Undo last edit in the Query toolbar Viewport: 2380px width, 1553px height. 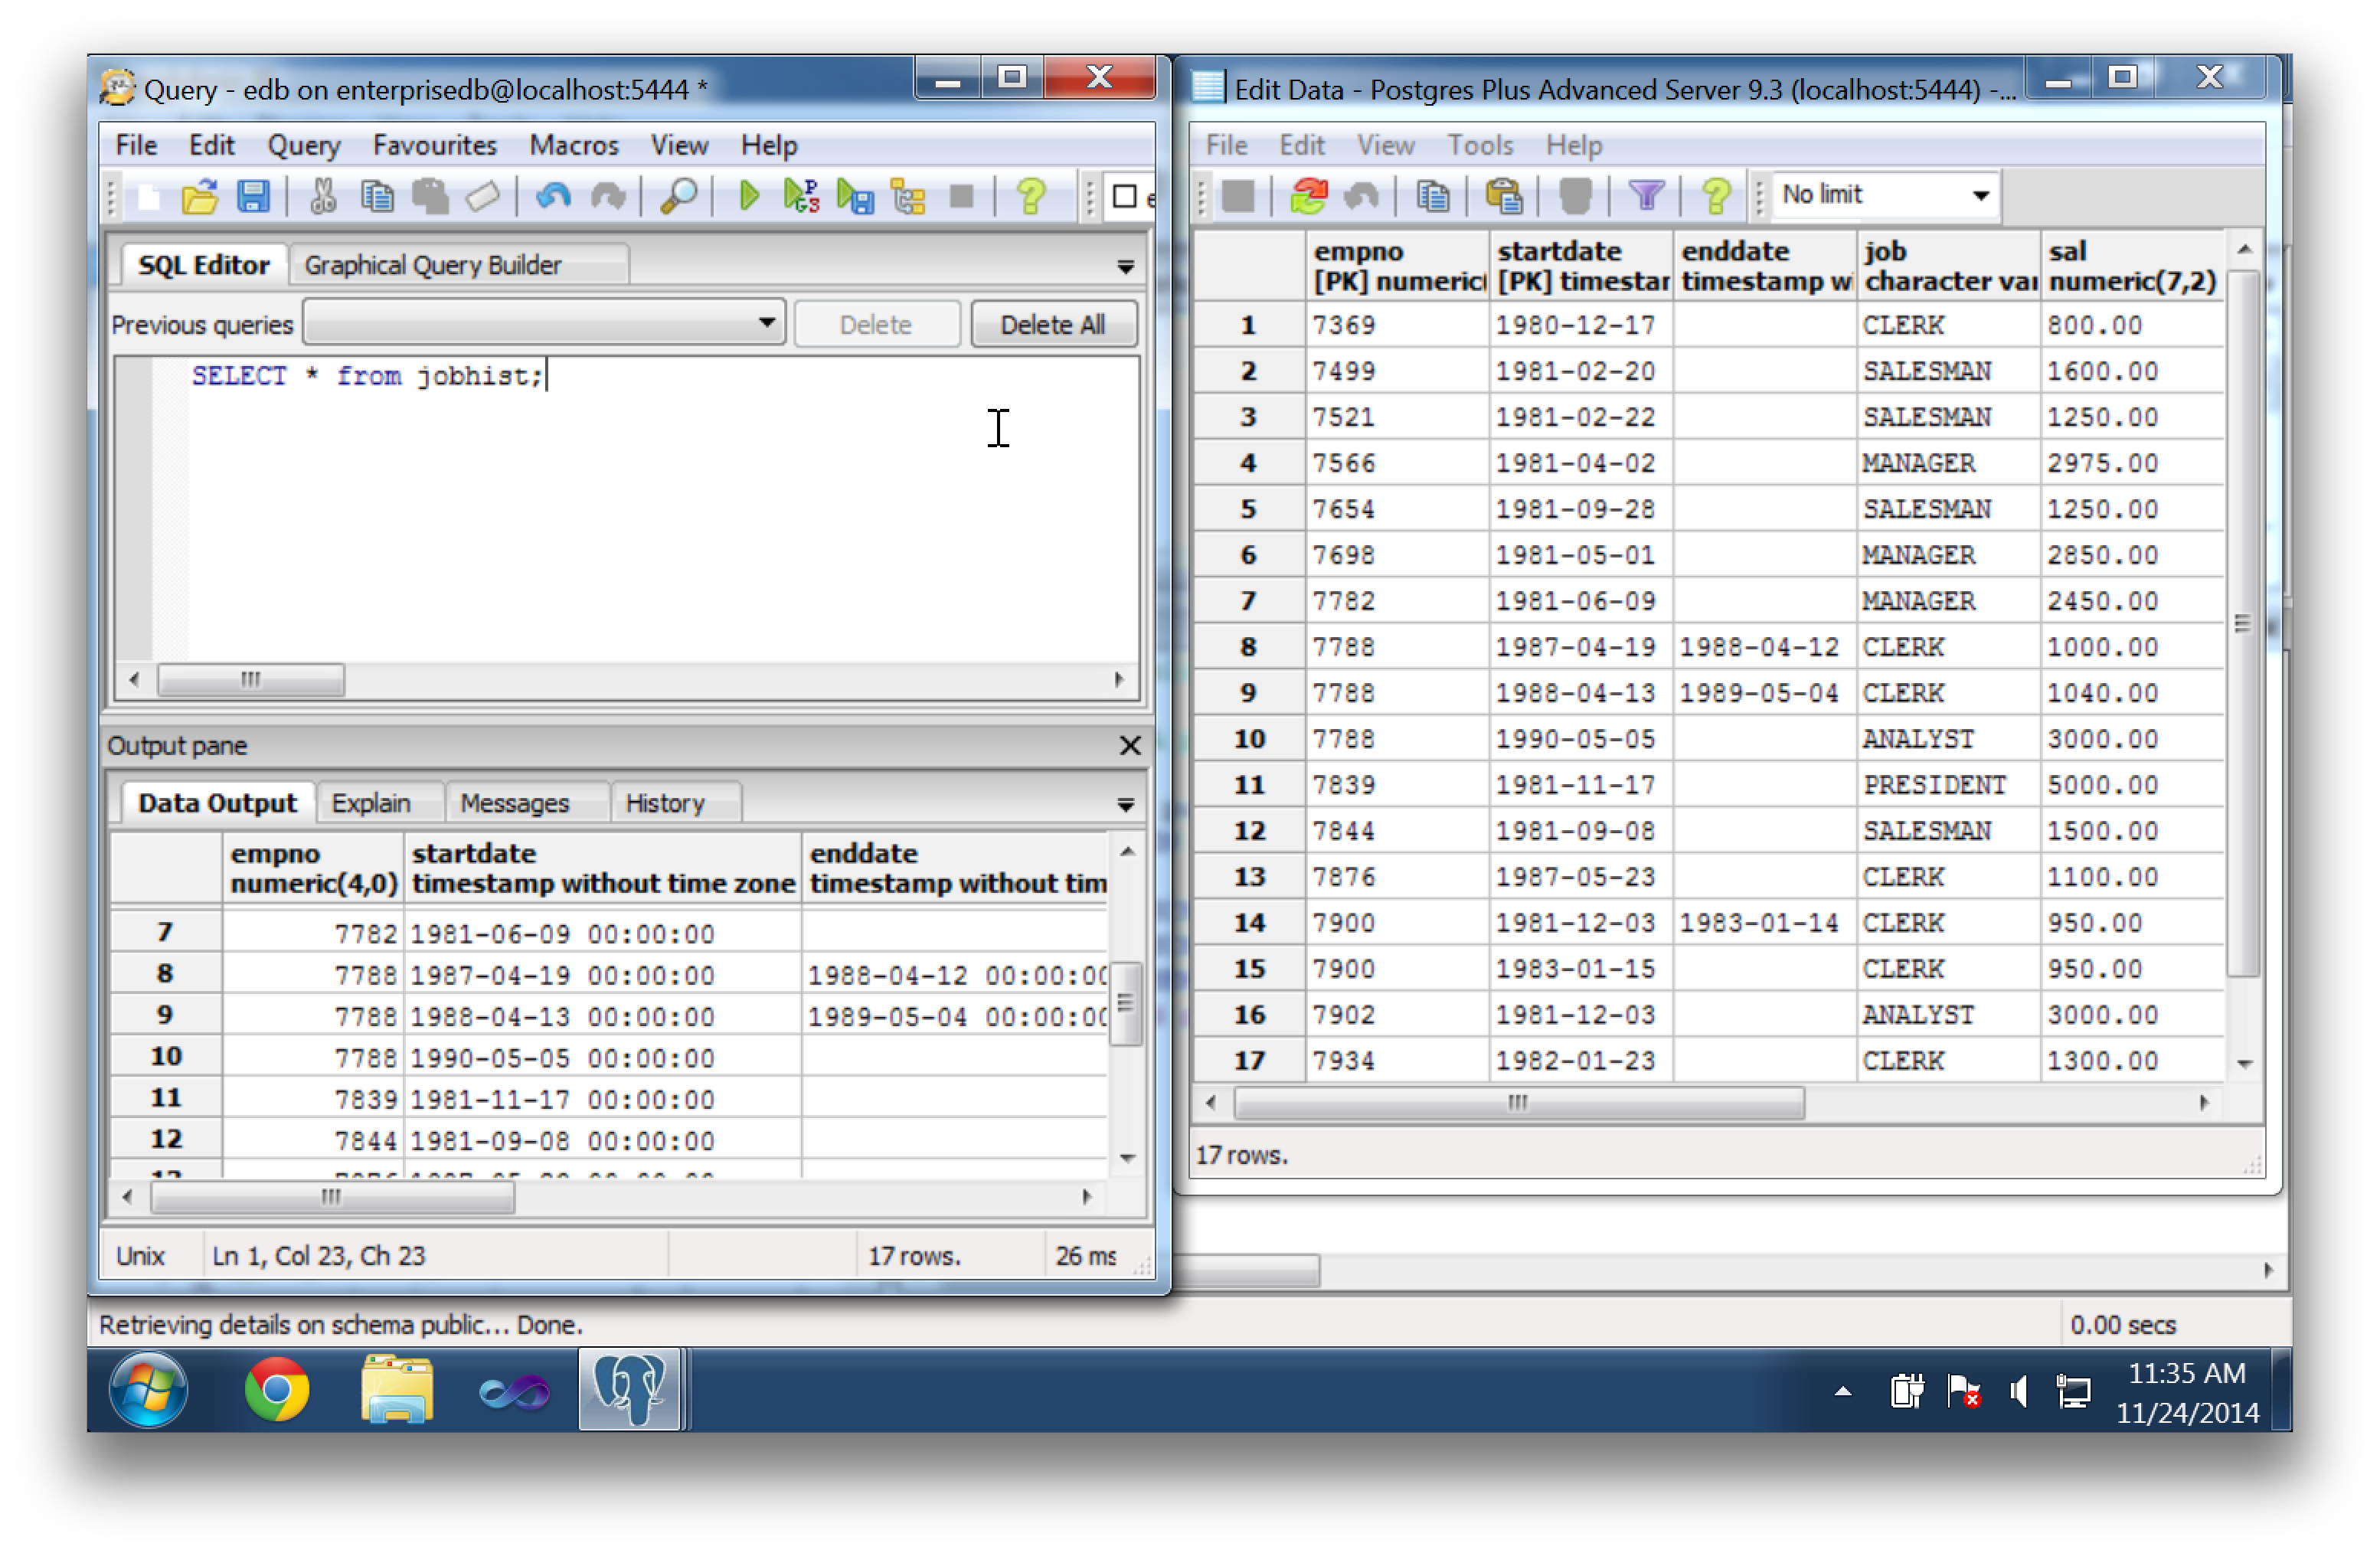[x=553, y=196]
